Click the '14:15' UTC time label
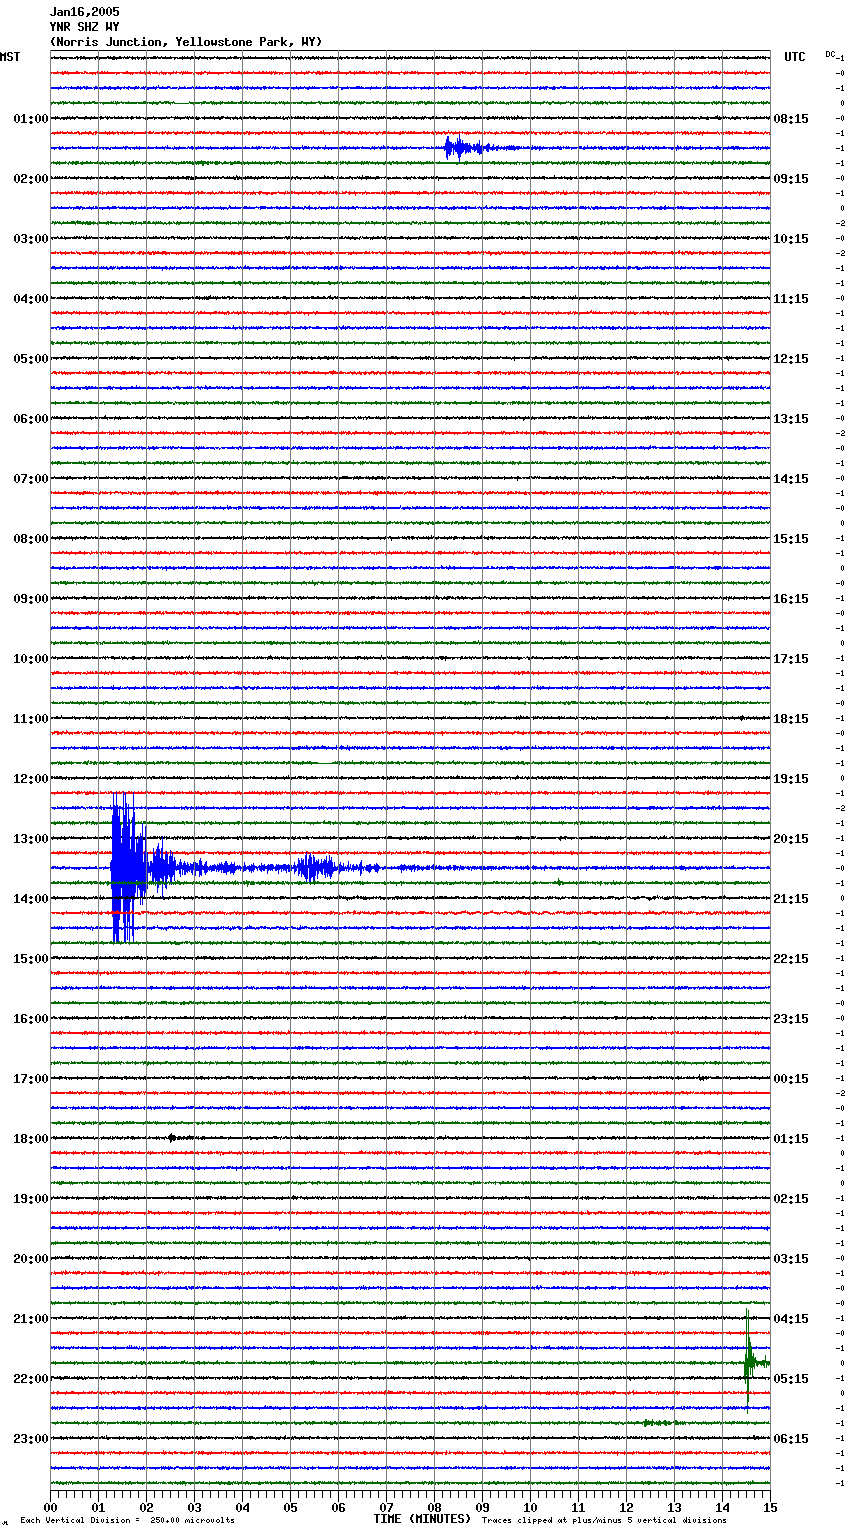The image size is (850, 1534). [791, 479]
